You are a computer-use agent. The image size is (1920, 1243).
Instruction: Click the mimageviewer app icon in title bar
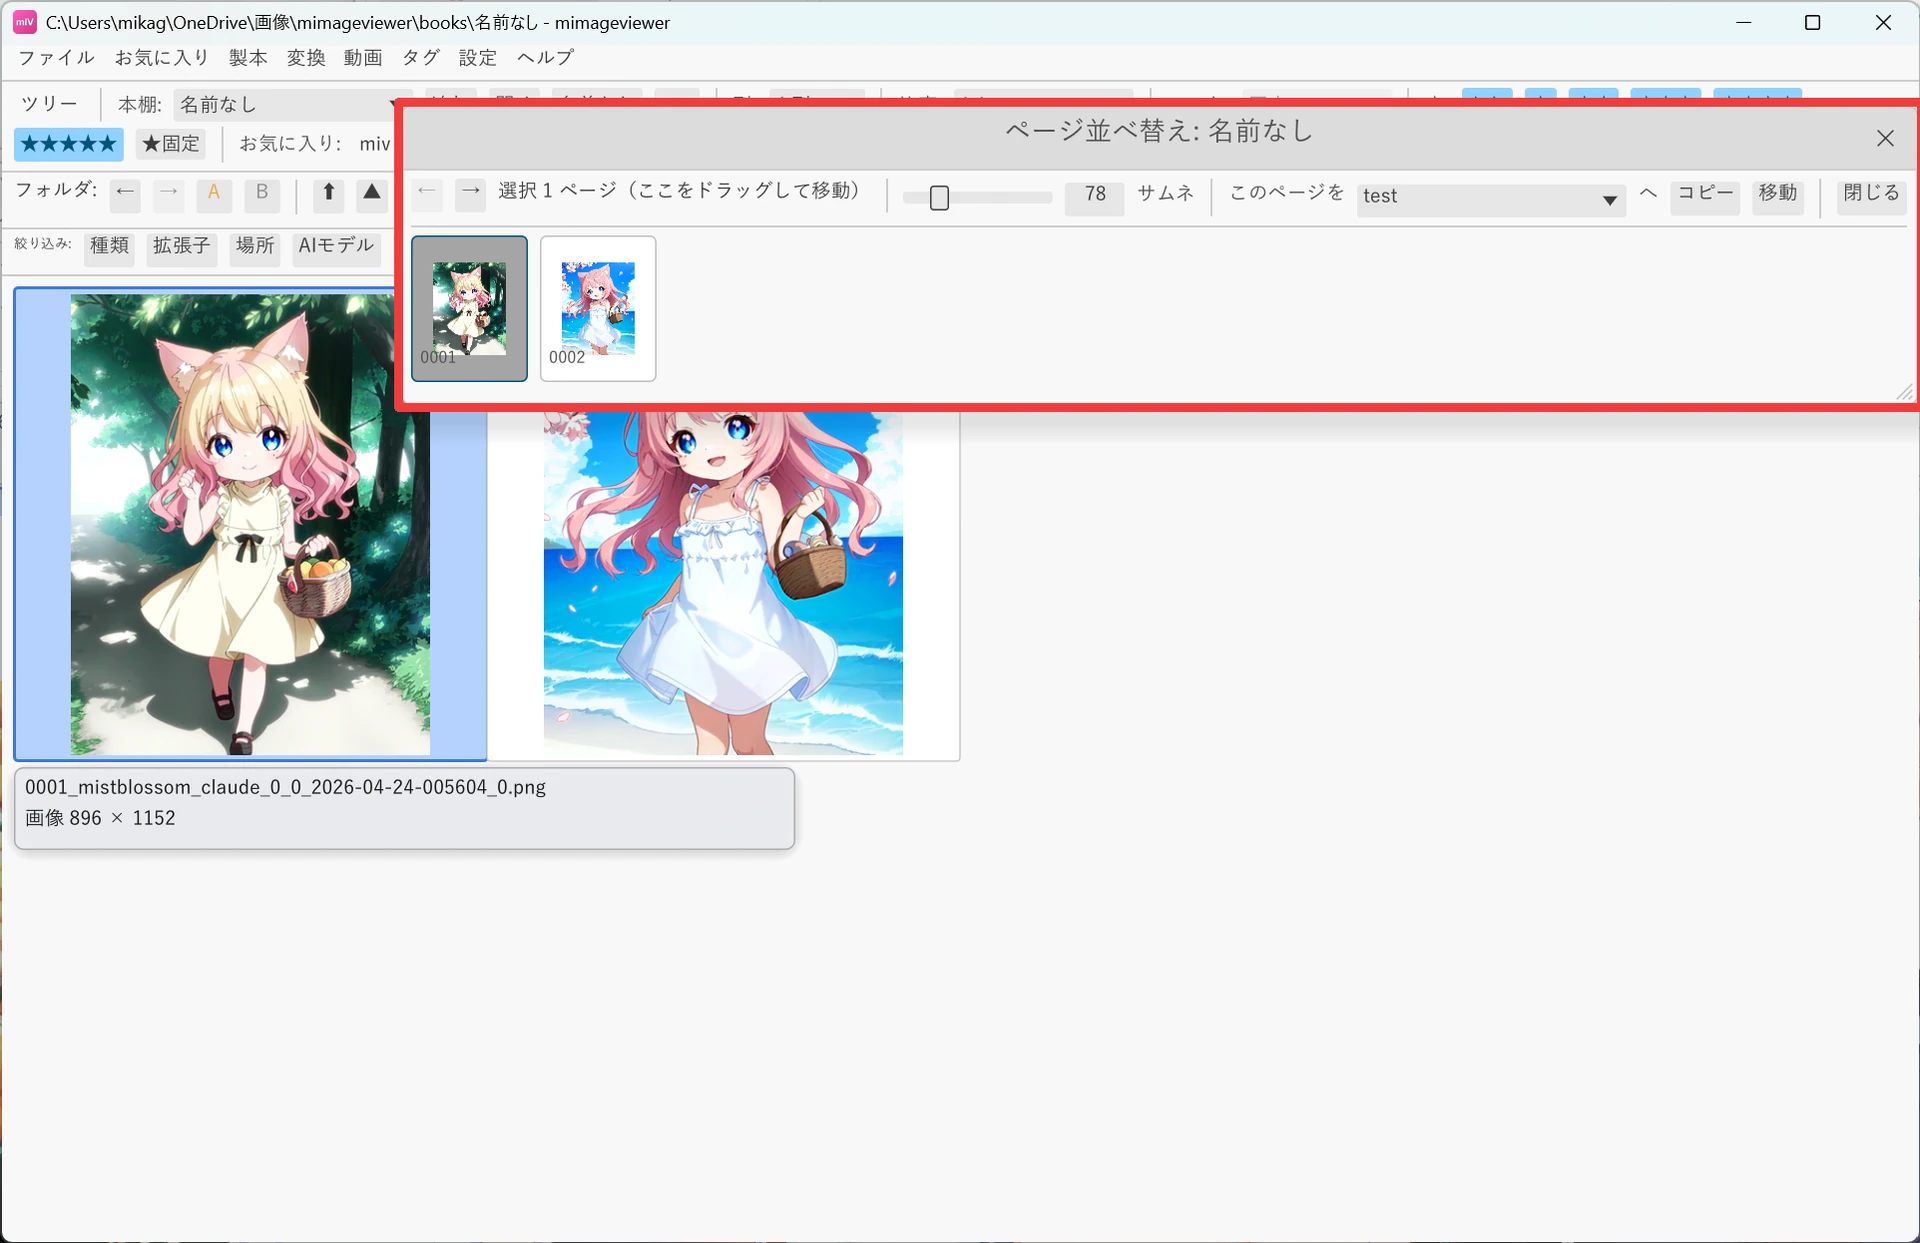pyautogui.click(x=25, y=22)
